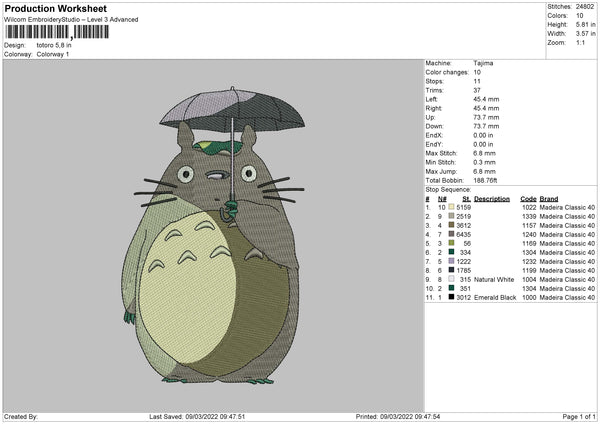600x424 pixels.
Task: Select the Natural White color swatch
Action: pos(452,279)
